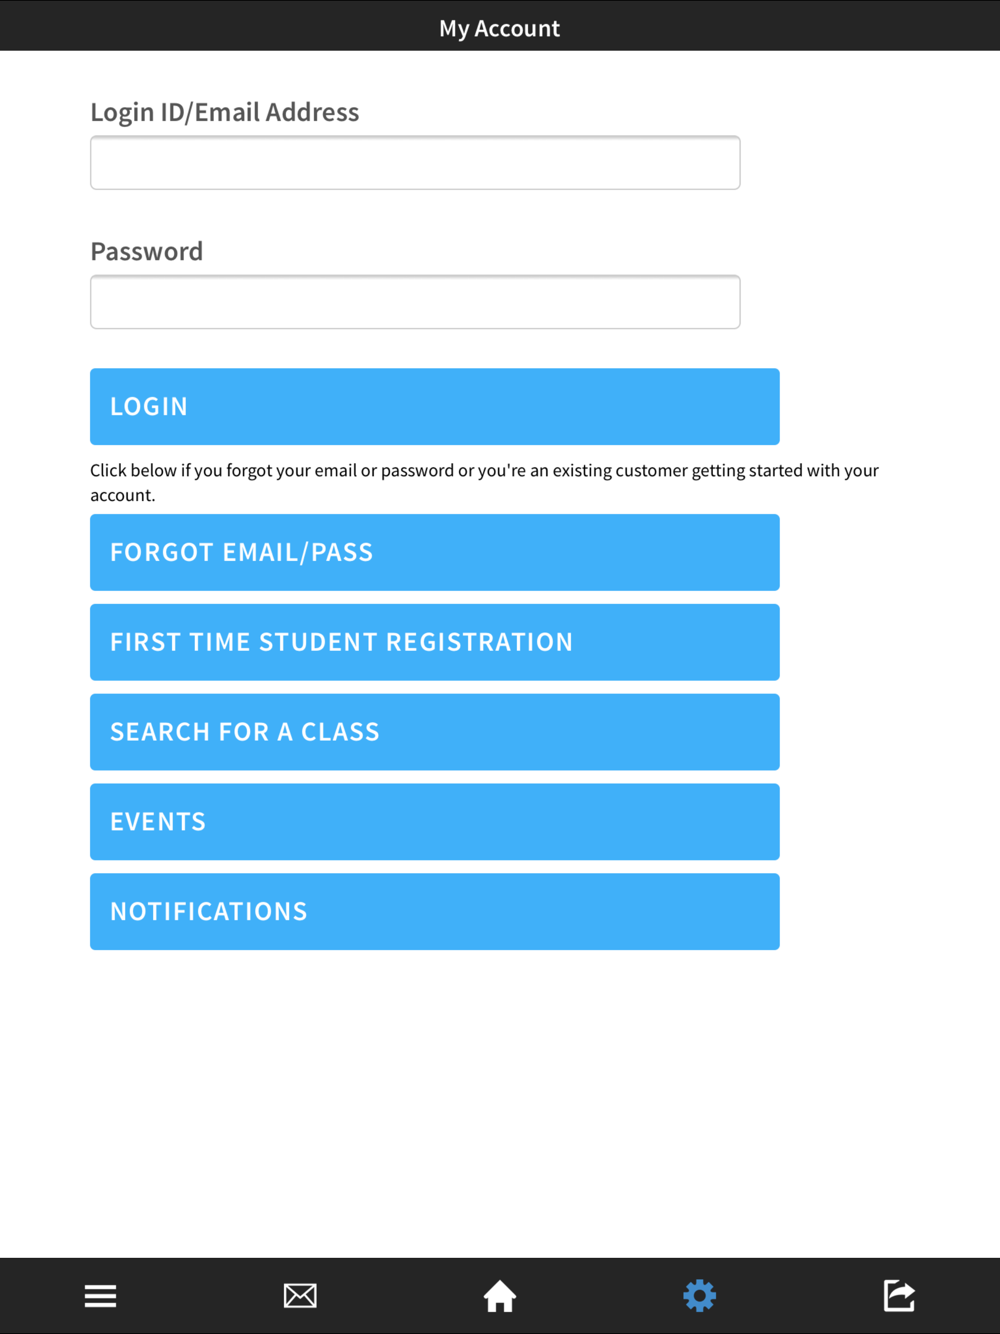Image resolution: width=1000 pixels, height=1334 pixels.
Task: Submit credentials with the blue LOGIN bar
Action: tap(435, 407)
